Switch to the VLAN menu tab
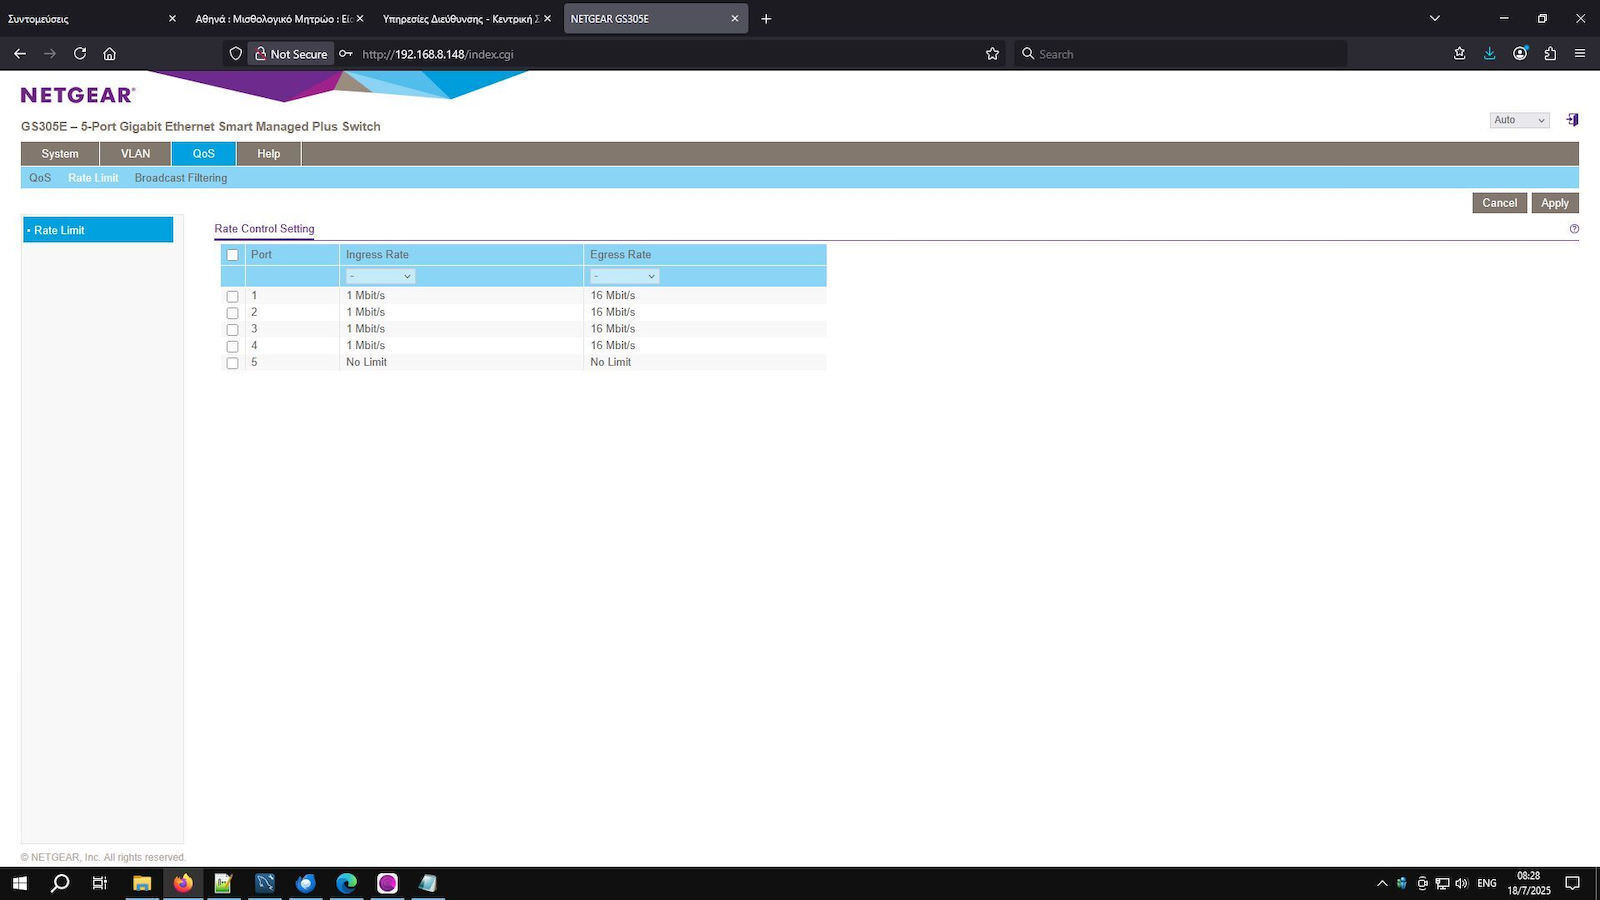This screenshot has width=1600, height=900. [135, 154]
